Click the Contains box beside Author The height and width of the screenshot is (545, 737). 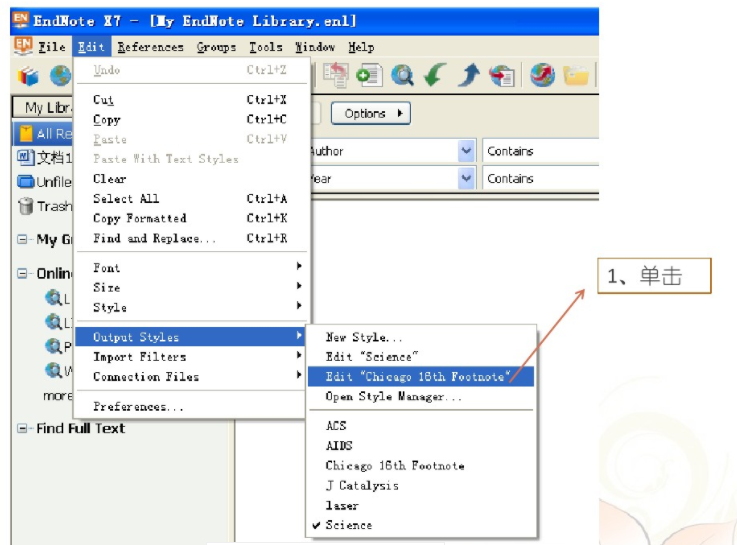click(x=541, y=151)
